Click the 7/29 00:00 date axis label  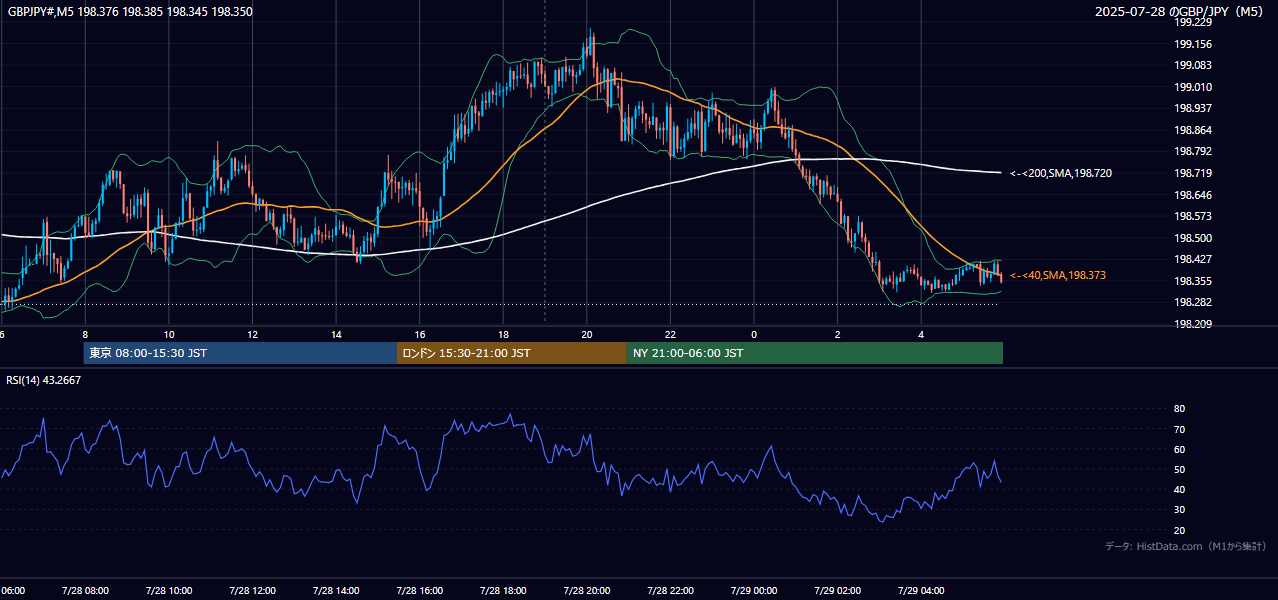click(754, 590)
